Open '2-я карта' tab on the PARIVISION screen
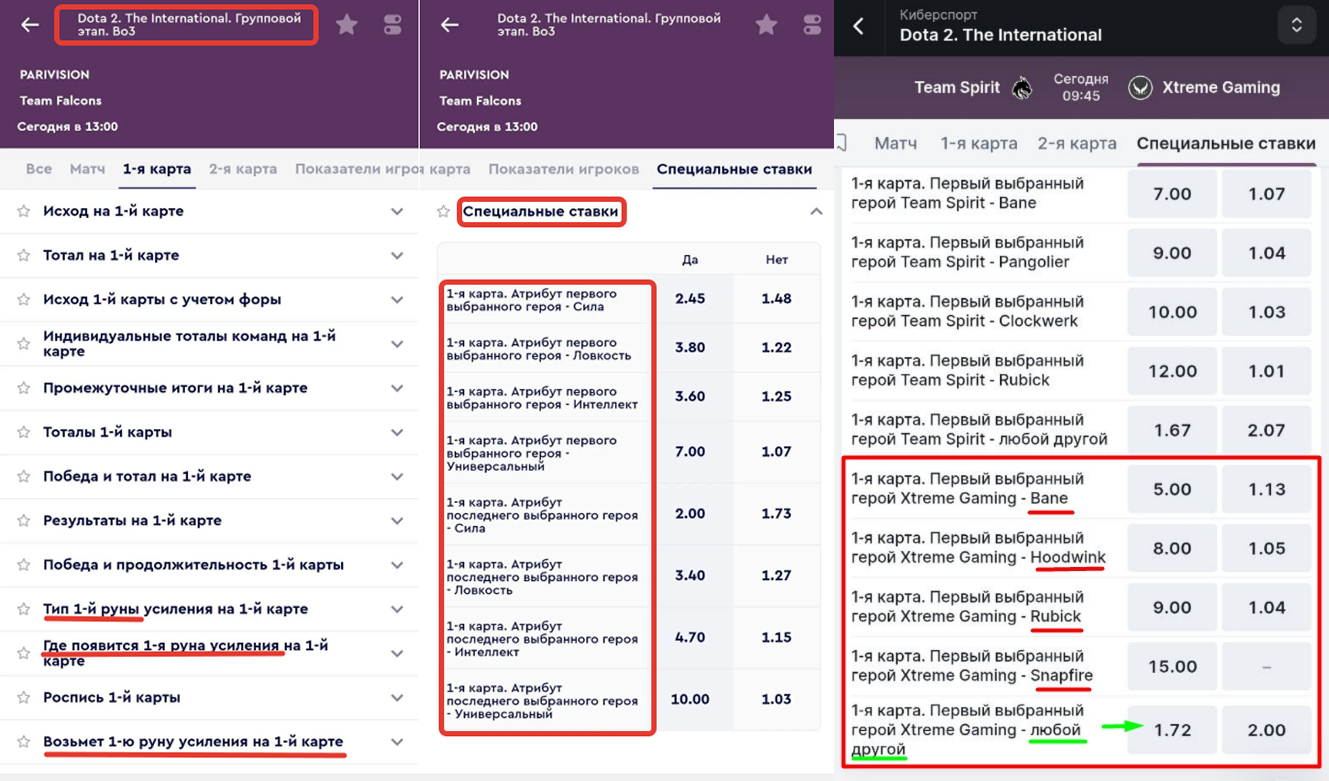1329x781 pixels. point(243,169)
